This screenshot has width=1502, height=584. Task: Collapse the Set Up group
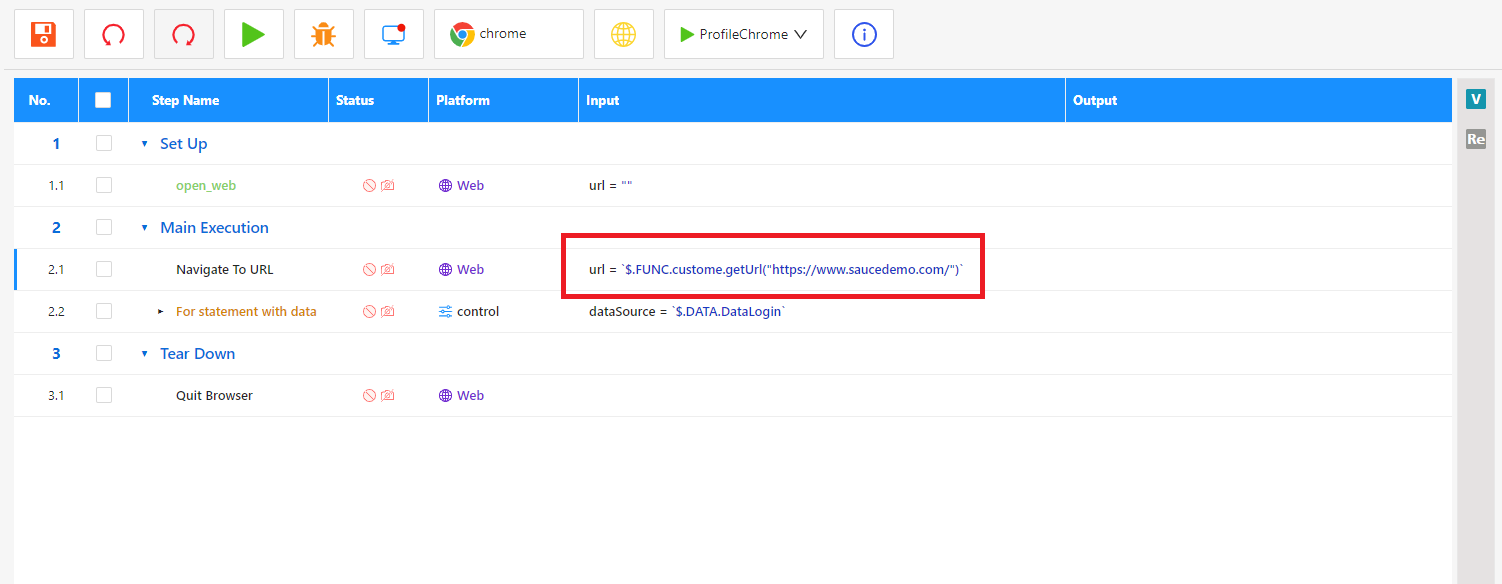tap(145, 144)
